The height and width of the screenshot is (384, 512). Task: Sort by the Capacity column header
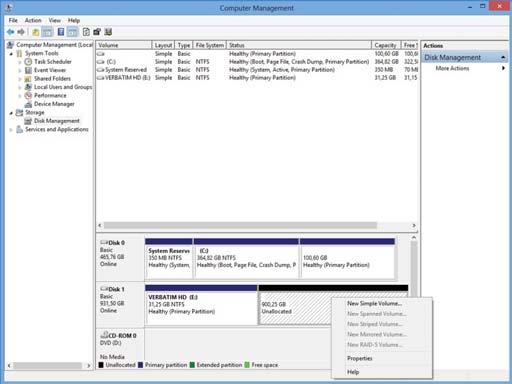pyautogui.click(x=386, y=45)
